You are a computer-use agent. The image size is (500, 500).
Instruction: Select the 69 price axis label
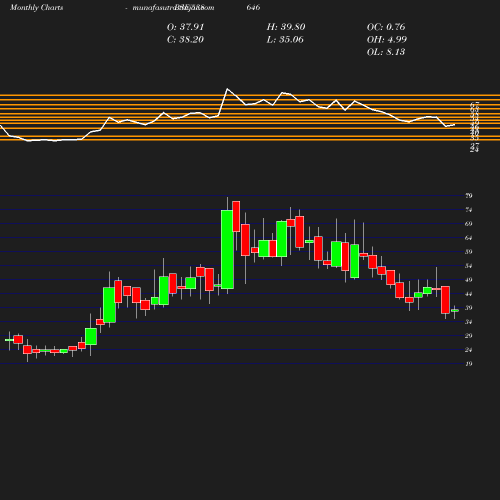pos(469,224)
